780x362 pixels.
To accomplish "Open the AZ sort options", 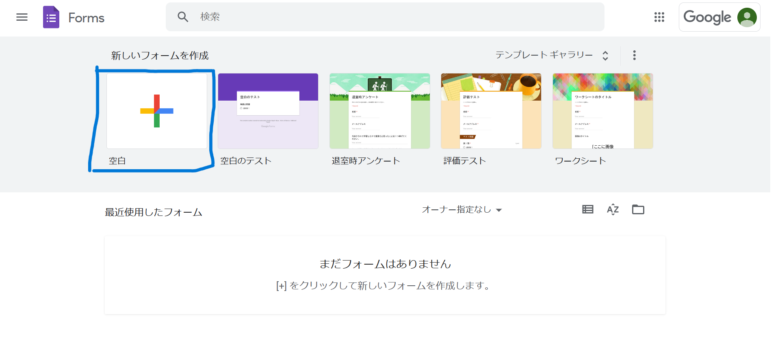I will click(613, 209).
